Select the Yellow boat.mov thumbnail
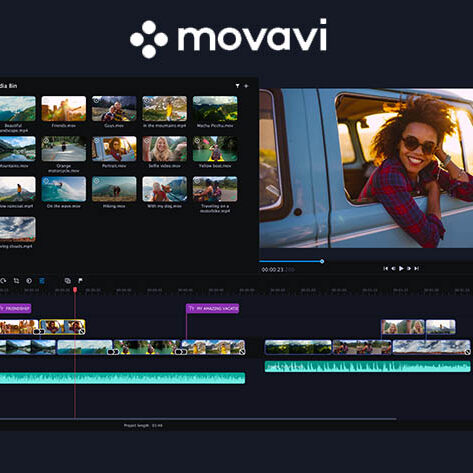This screenshot has height=473, width=473. 215,149
